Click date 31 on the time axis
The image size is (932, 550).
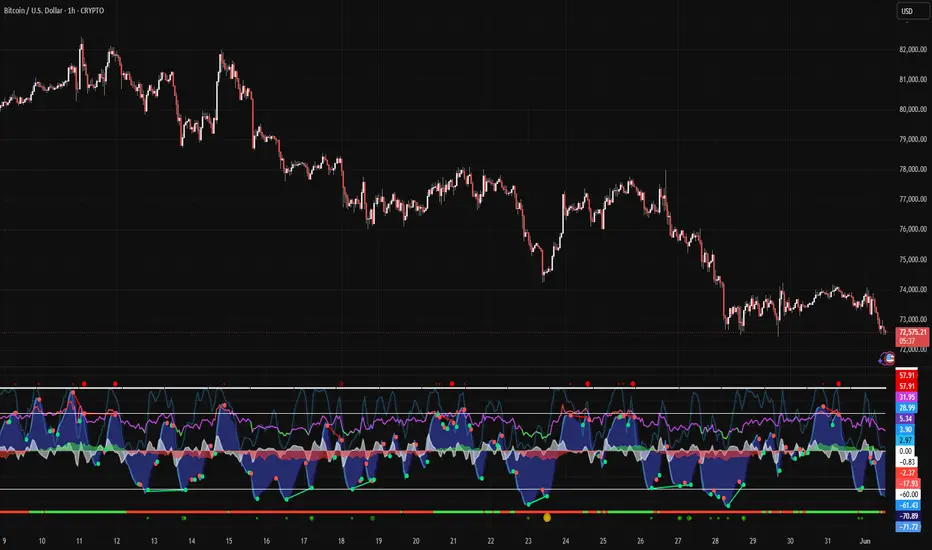[828, 541]
